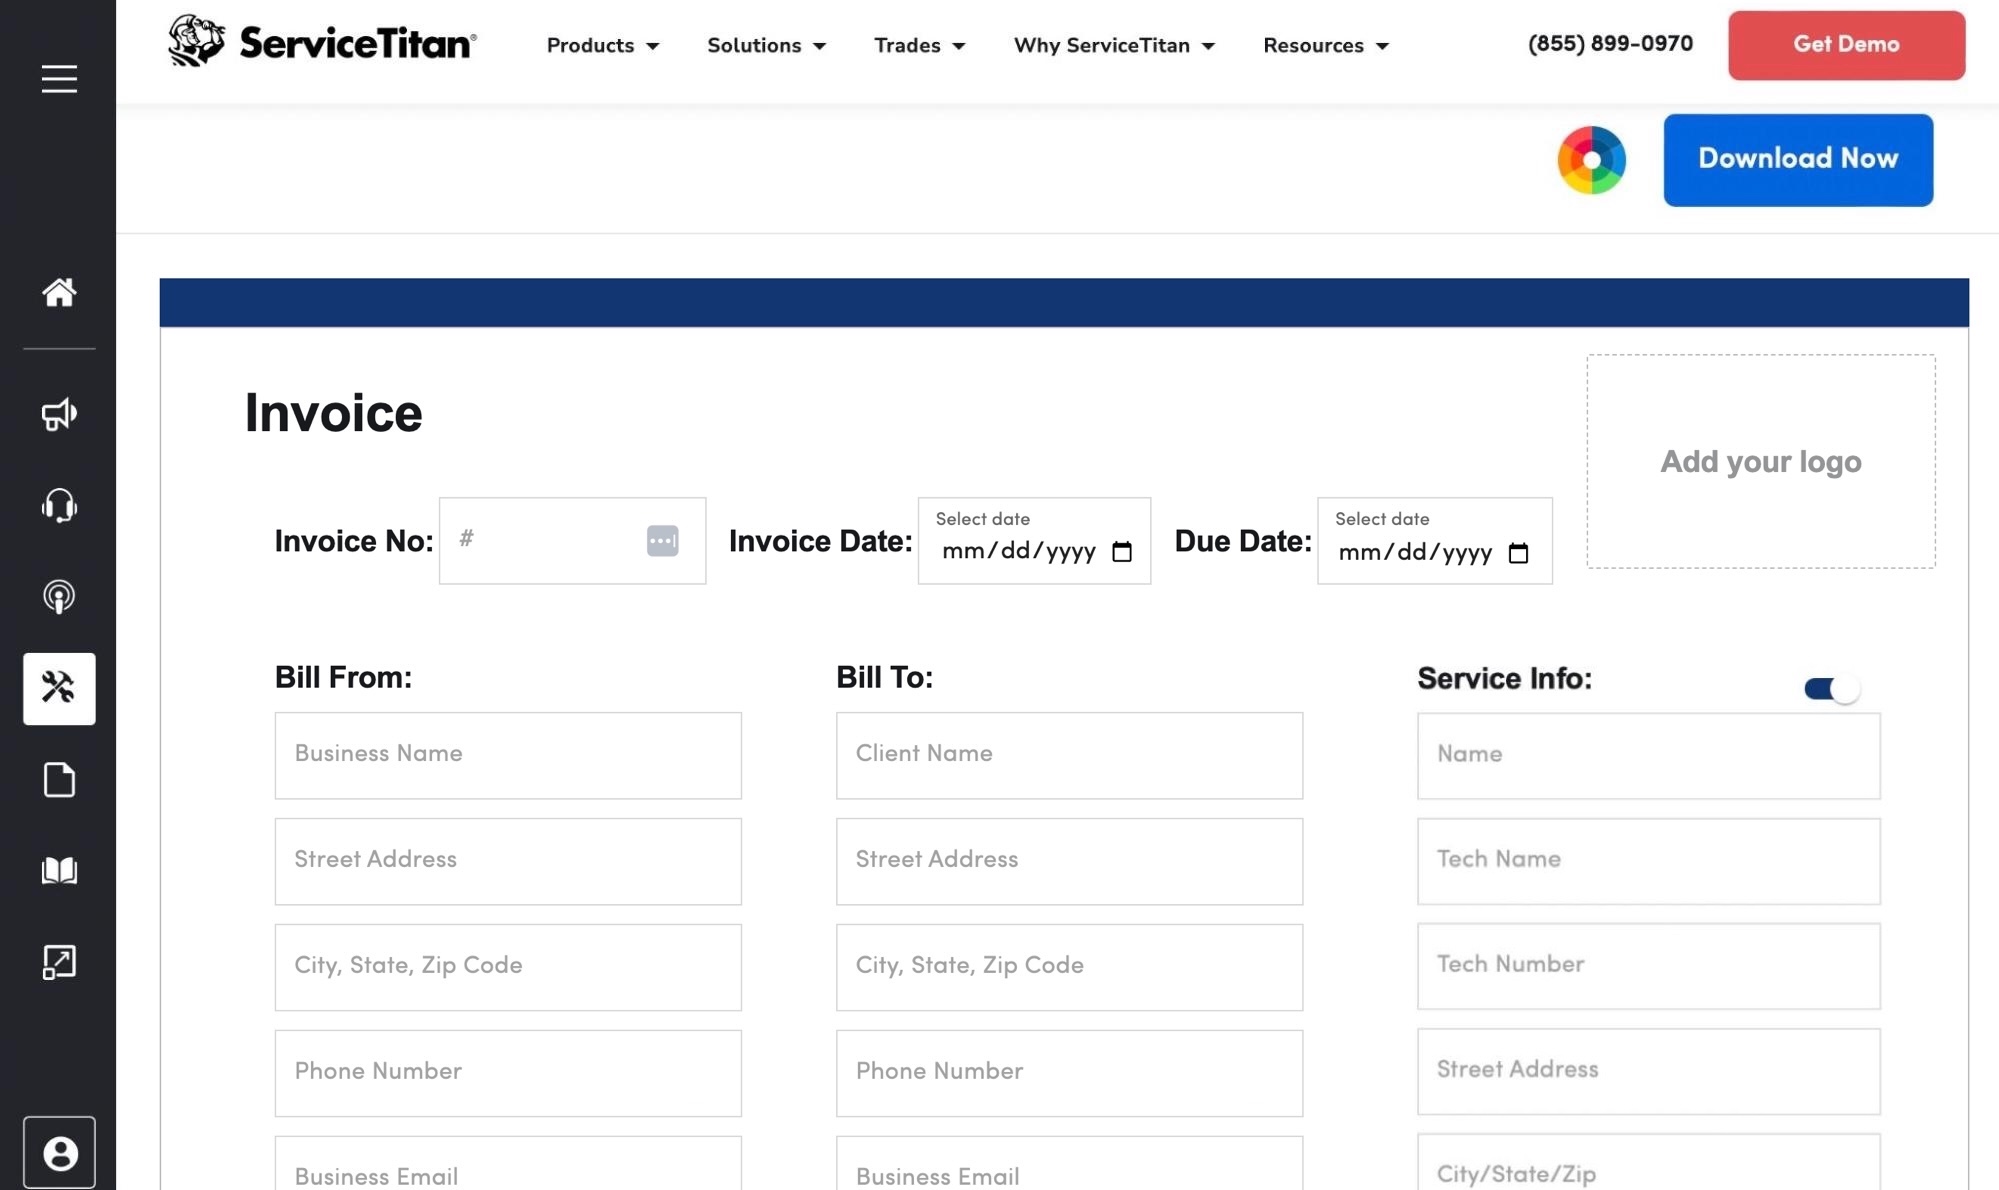Click the Get Demo button
1999x1190 pixels.
(1845, 44)
